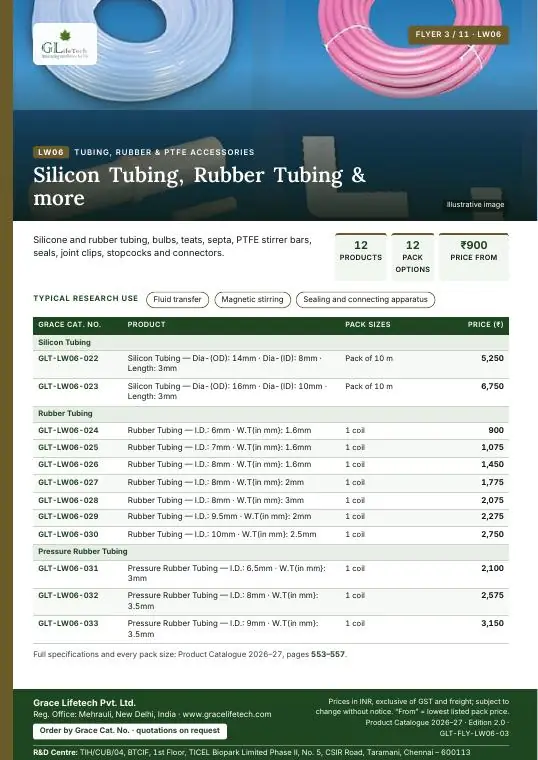Image resolution: width=538 pixels, height=760 pixels.
Task: Click the LW06 category tag
Action: click(51, 152)
